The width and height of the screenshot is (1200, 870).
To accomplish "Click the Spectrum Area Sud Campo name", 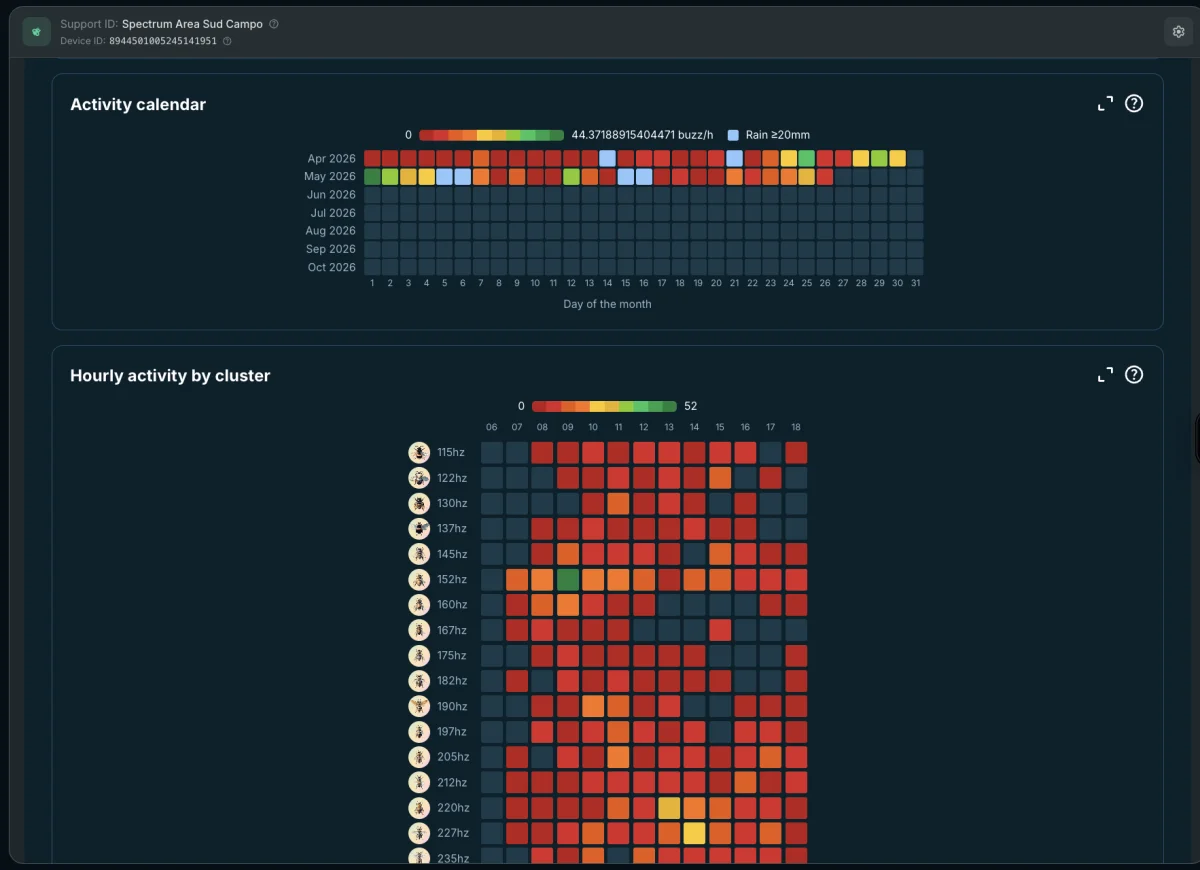I will tap(192, 24).
